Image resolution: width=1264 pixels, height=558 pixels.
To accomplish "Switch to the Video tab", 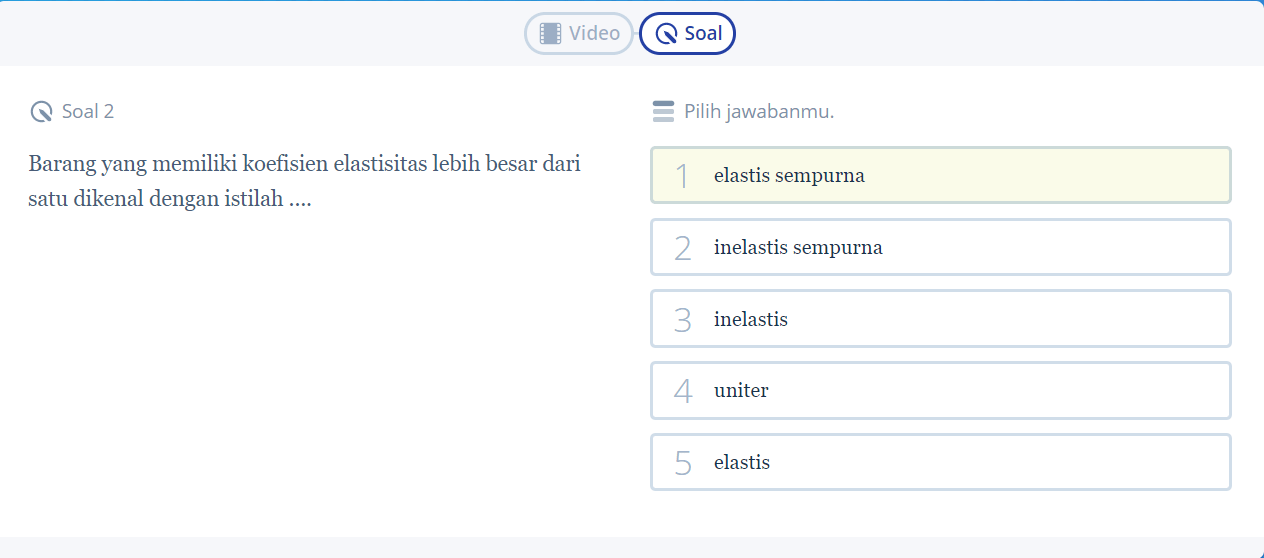I will click(580, 33).
